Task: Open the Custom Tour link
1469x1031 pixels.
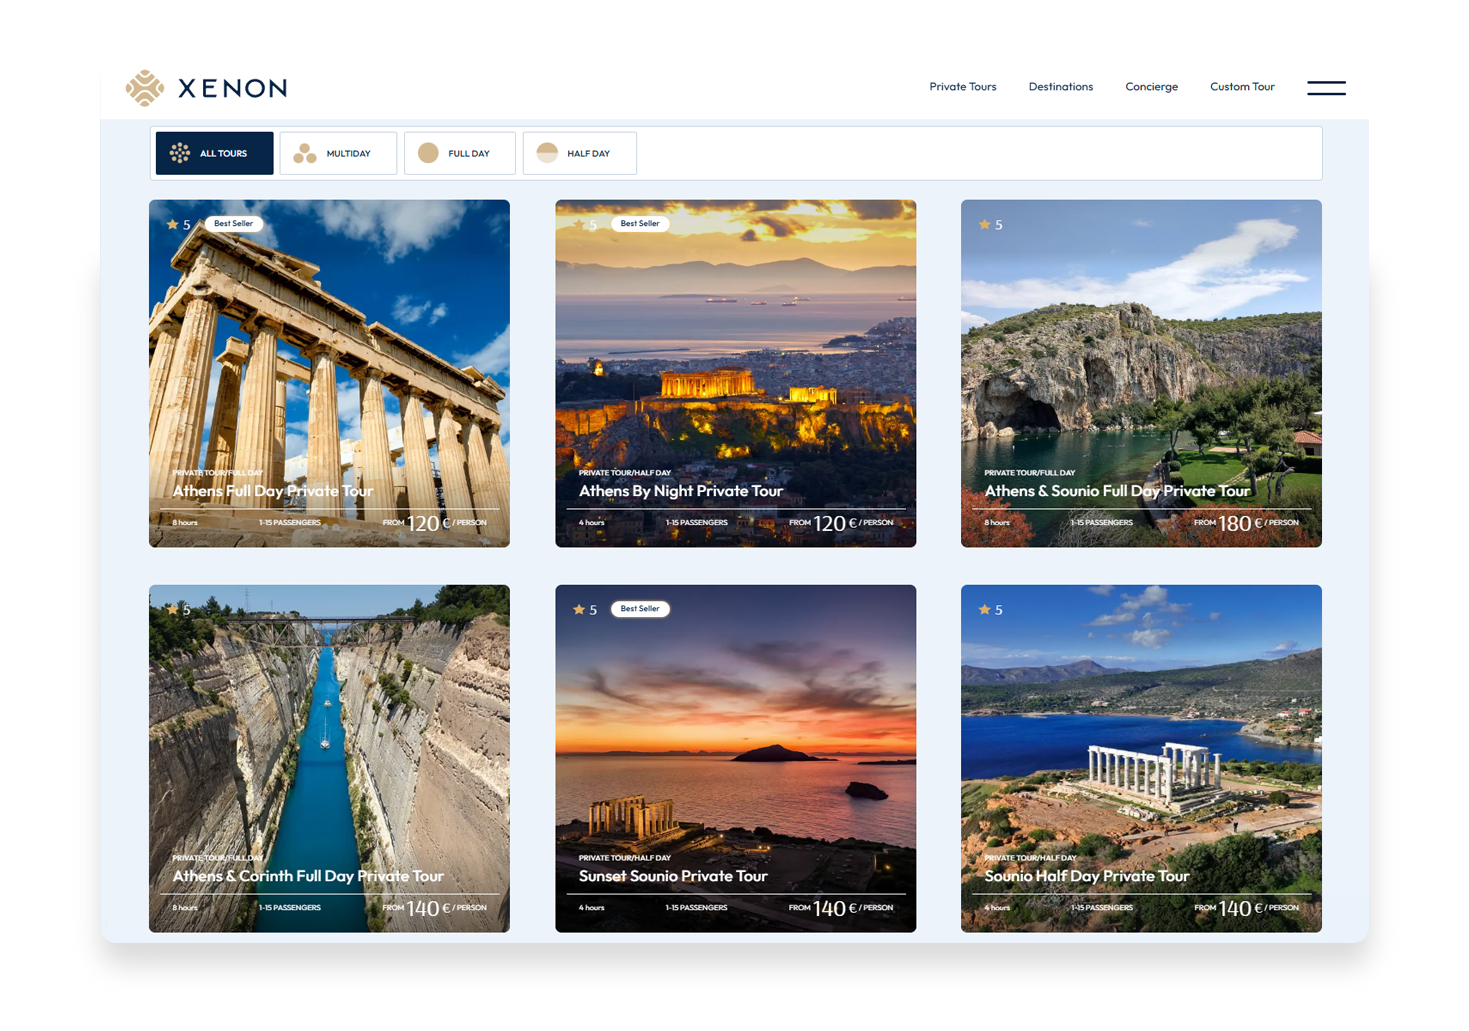Action: [1242, 87]
